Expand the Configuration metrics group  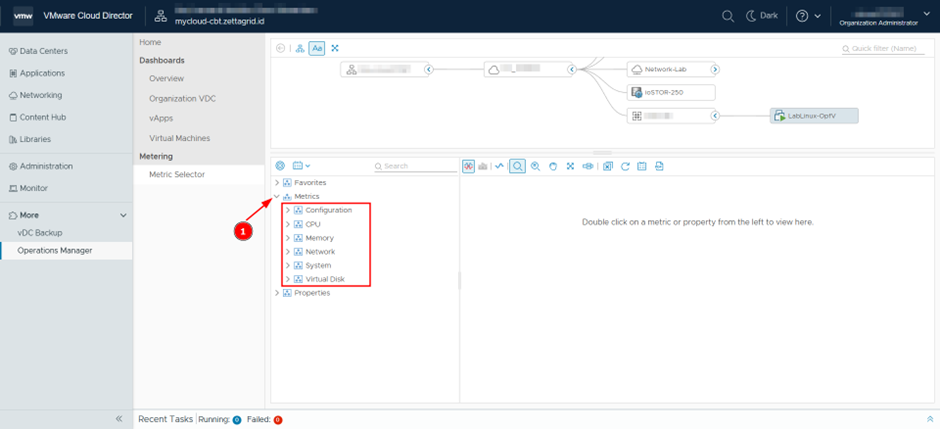tap(288, 210)
